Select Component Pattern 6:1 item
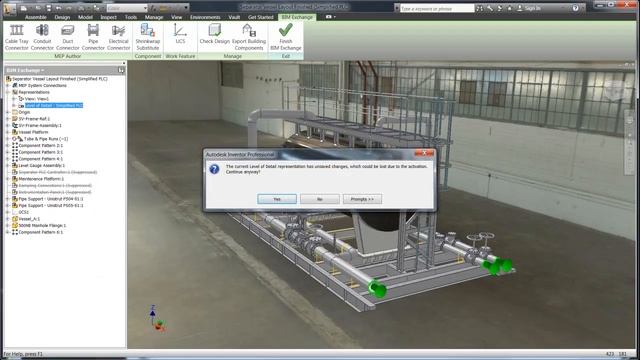Image resolution: width=640 pixels, height=360 pixels. 40,232
